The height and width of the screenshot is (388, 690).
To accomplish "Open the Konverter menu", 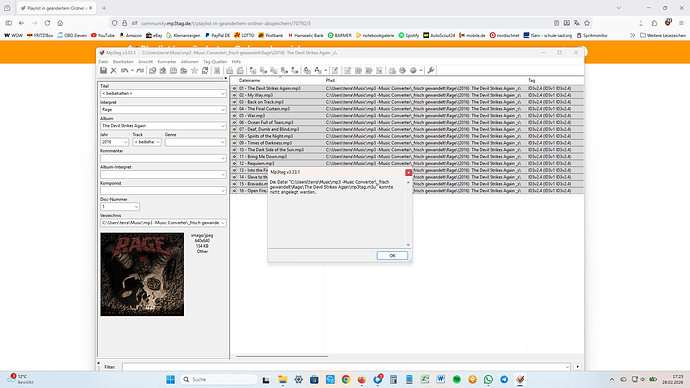I will tap(167, 62).
